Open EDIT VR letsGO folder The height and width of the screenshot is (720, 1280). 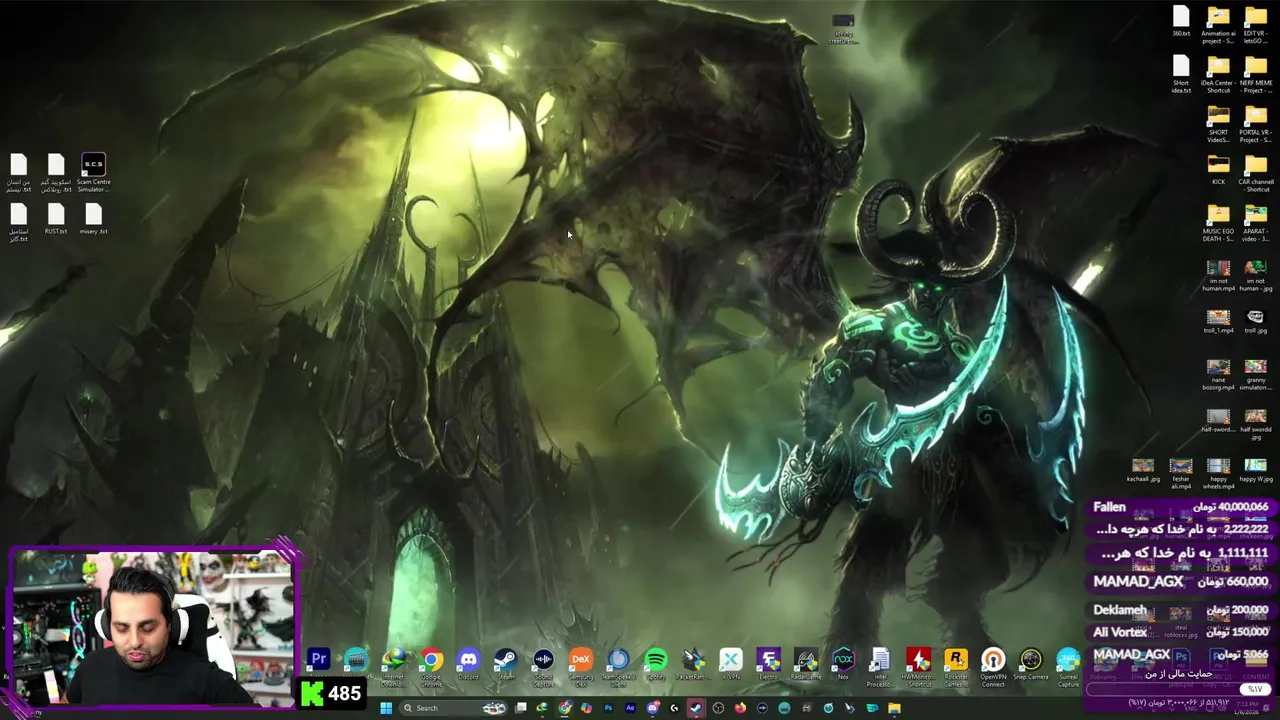[1256, 26]
